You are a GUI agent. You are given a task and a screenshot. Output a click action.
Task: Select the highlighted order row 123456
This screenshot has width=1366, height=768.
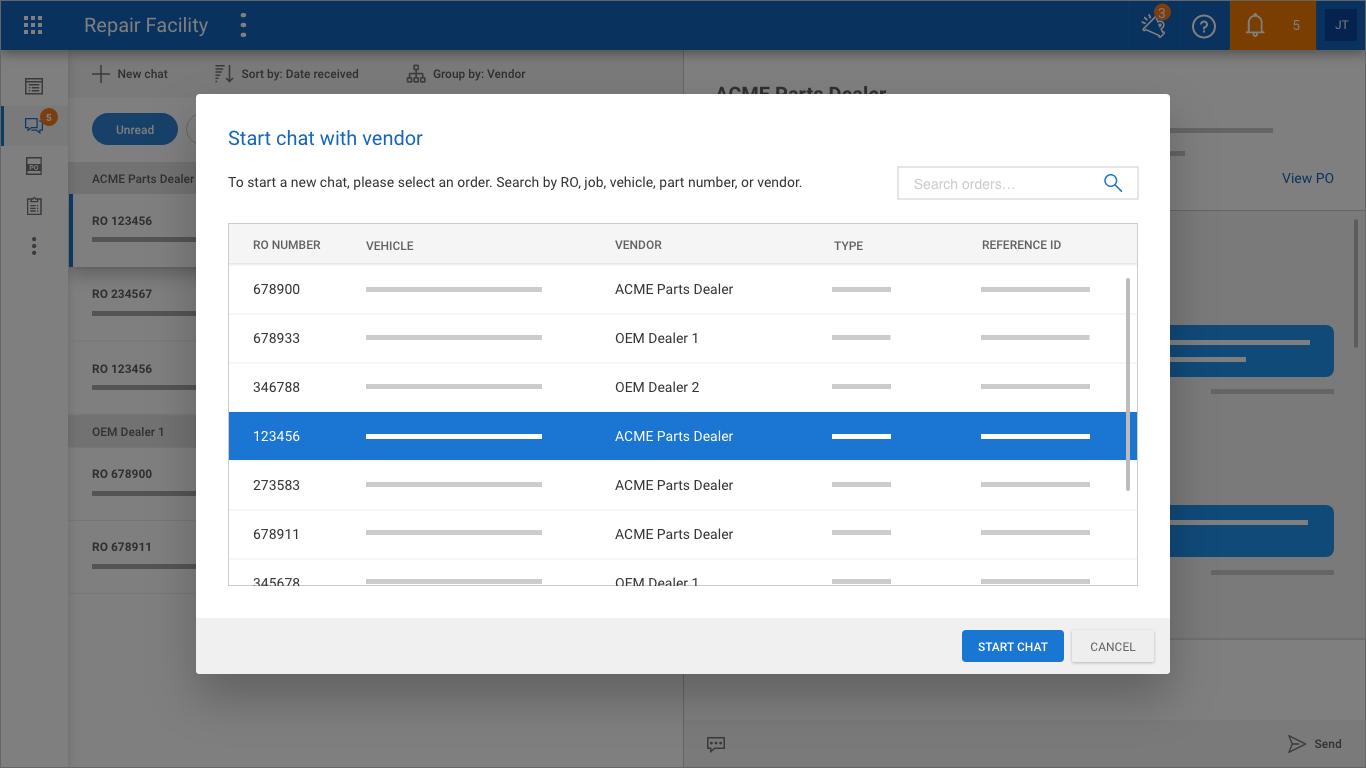point(683,436)
